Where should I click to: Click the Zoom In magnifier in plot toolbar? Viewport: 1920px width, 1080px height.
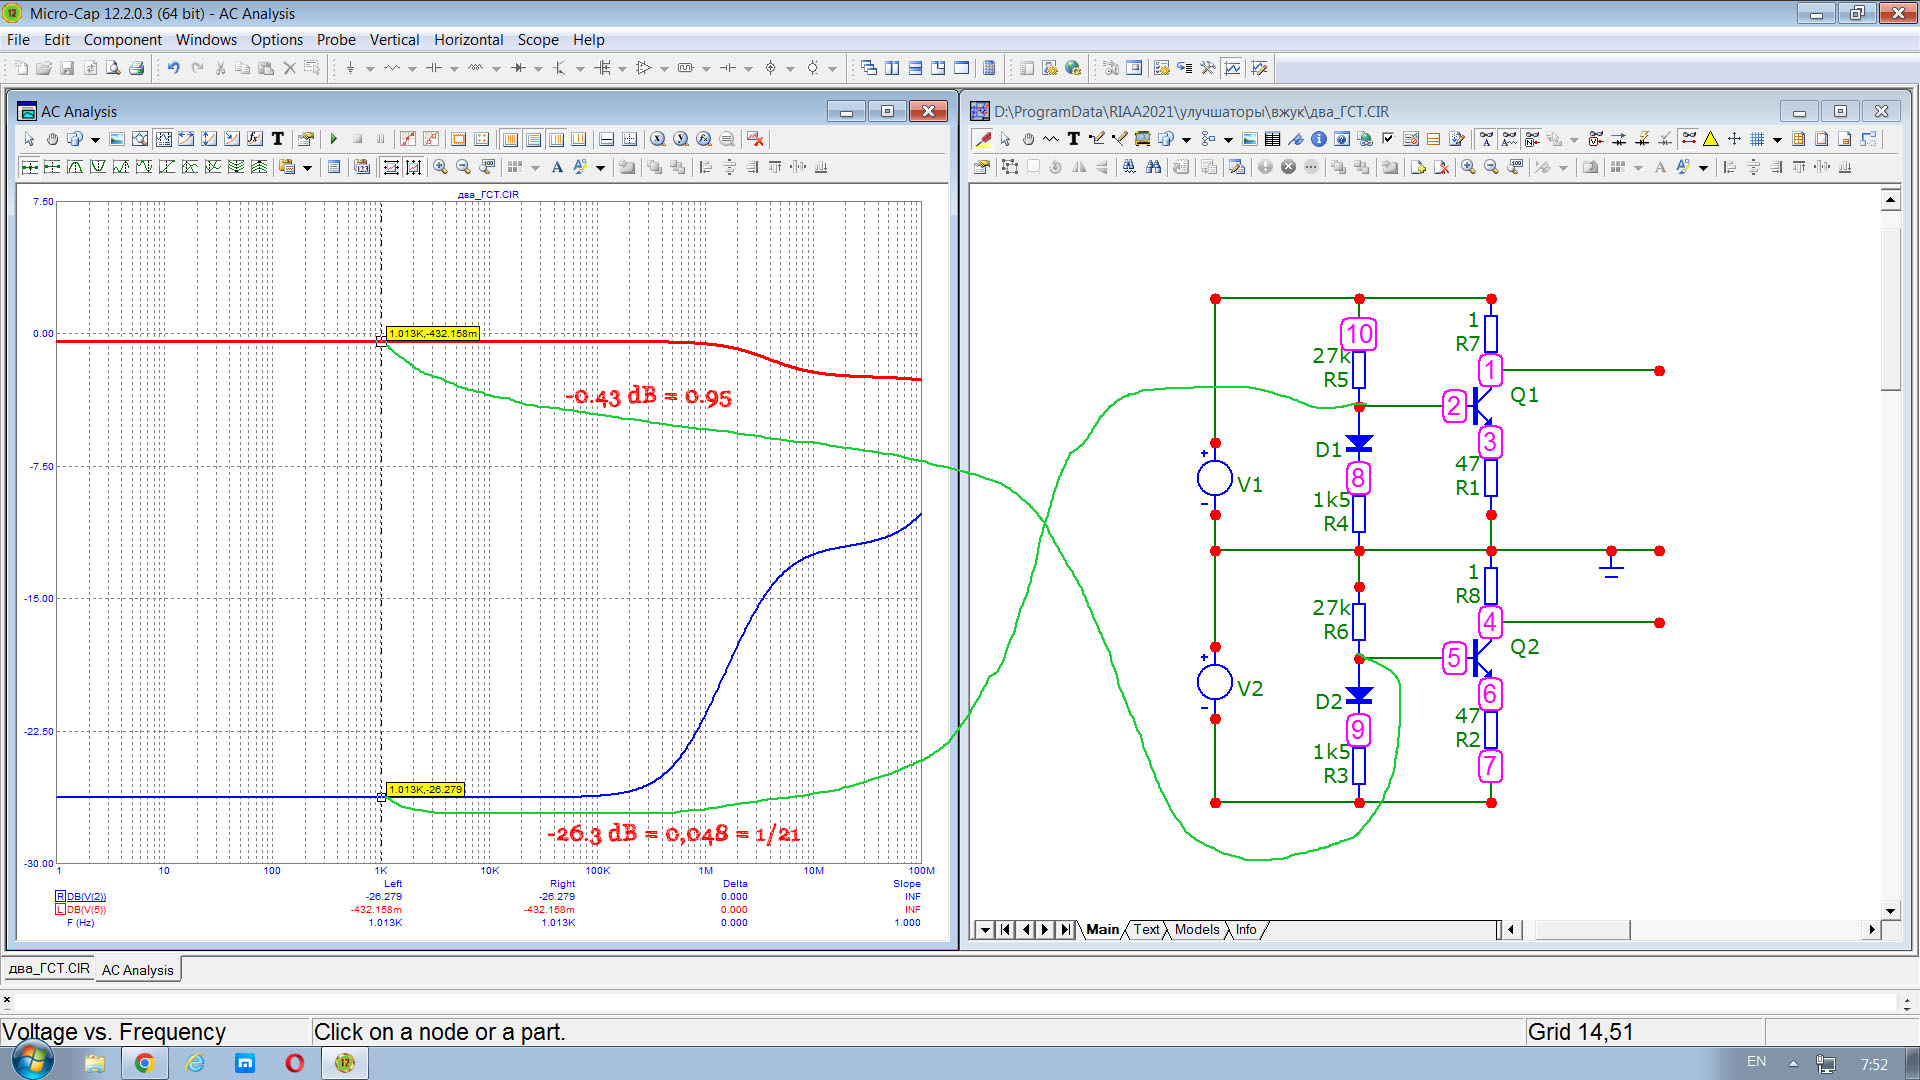[x=440, y=167]
